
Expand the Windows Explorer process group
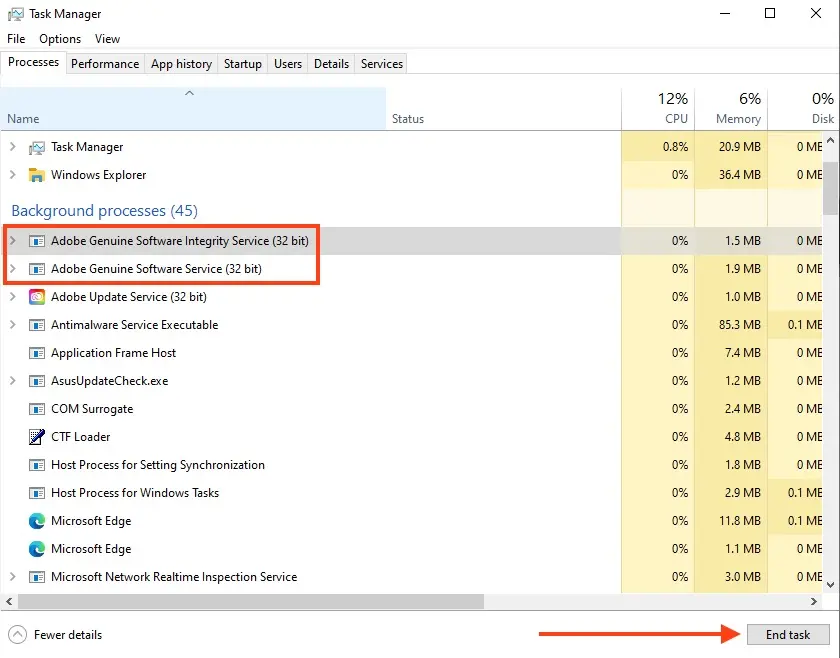[13, 175]
